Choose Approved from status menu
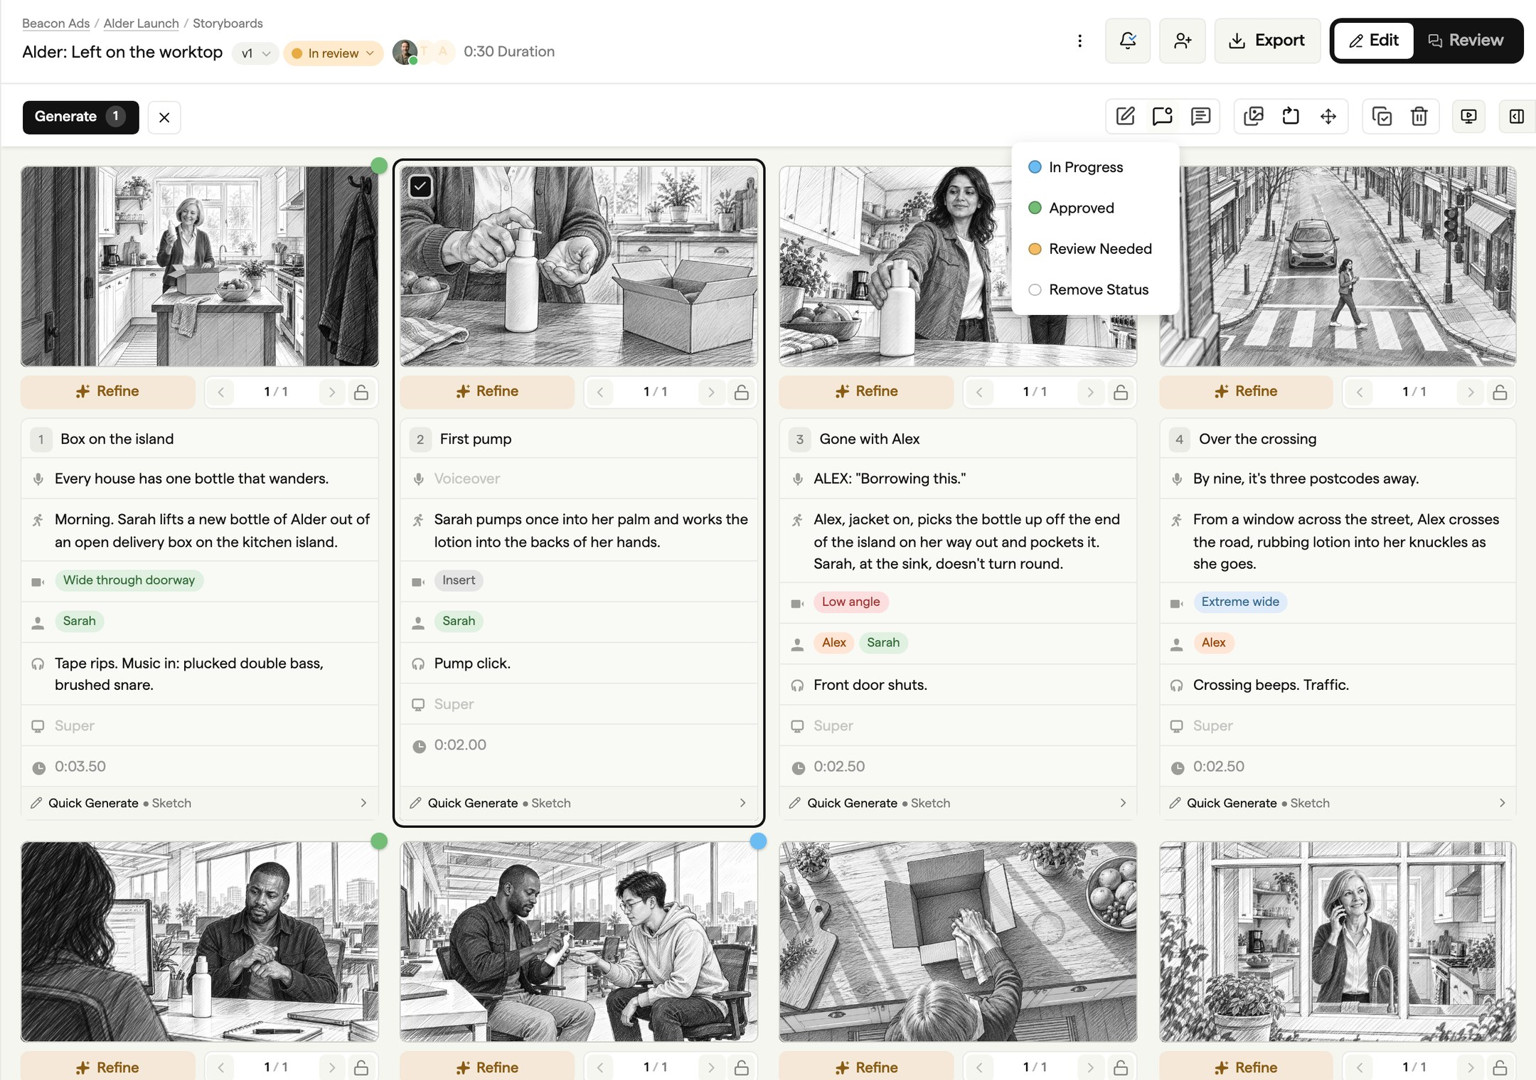 pos(1095,208)
